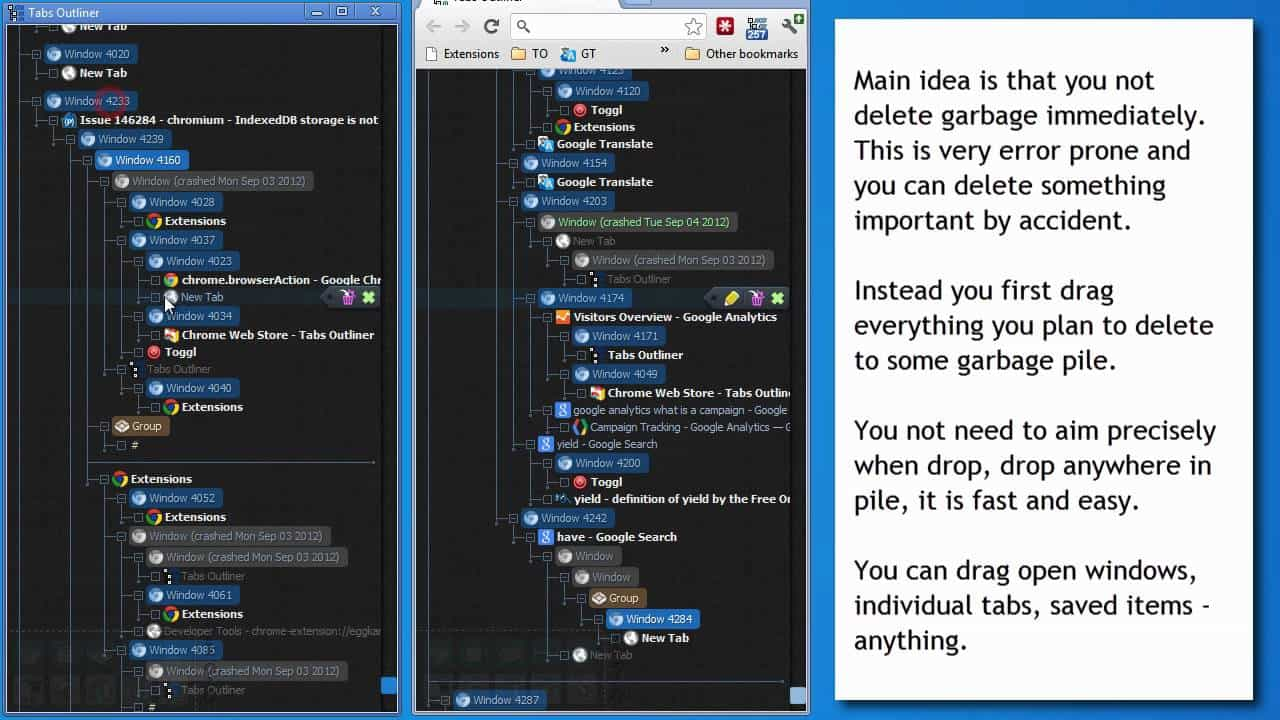1280x720 pixels.
Task: Open 'yield - definition of yield' entry
Action: (x=673, y=499)
